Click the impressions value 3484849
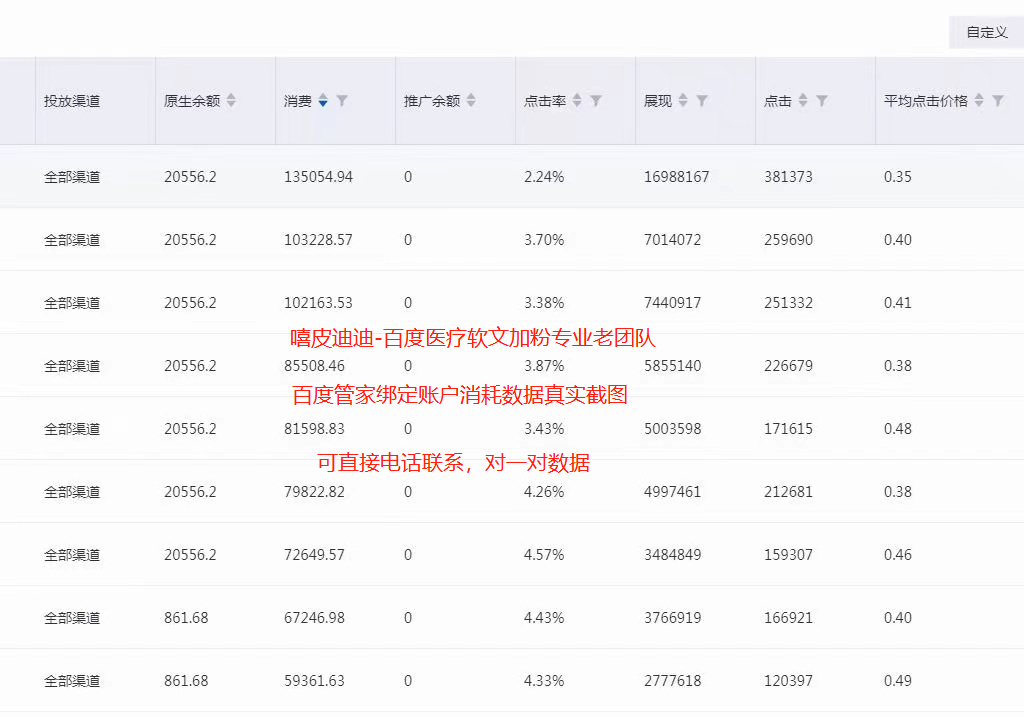Image resolution: width=1024 pixels, height=717 pixels. 673,555
